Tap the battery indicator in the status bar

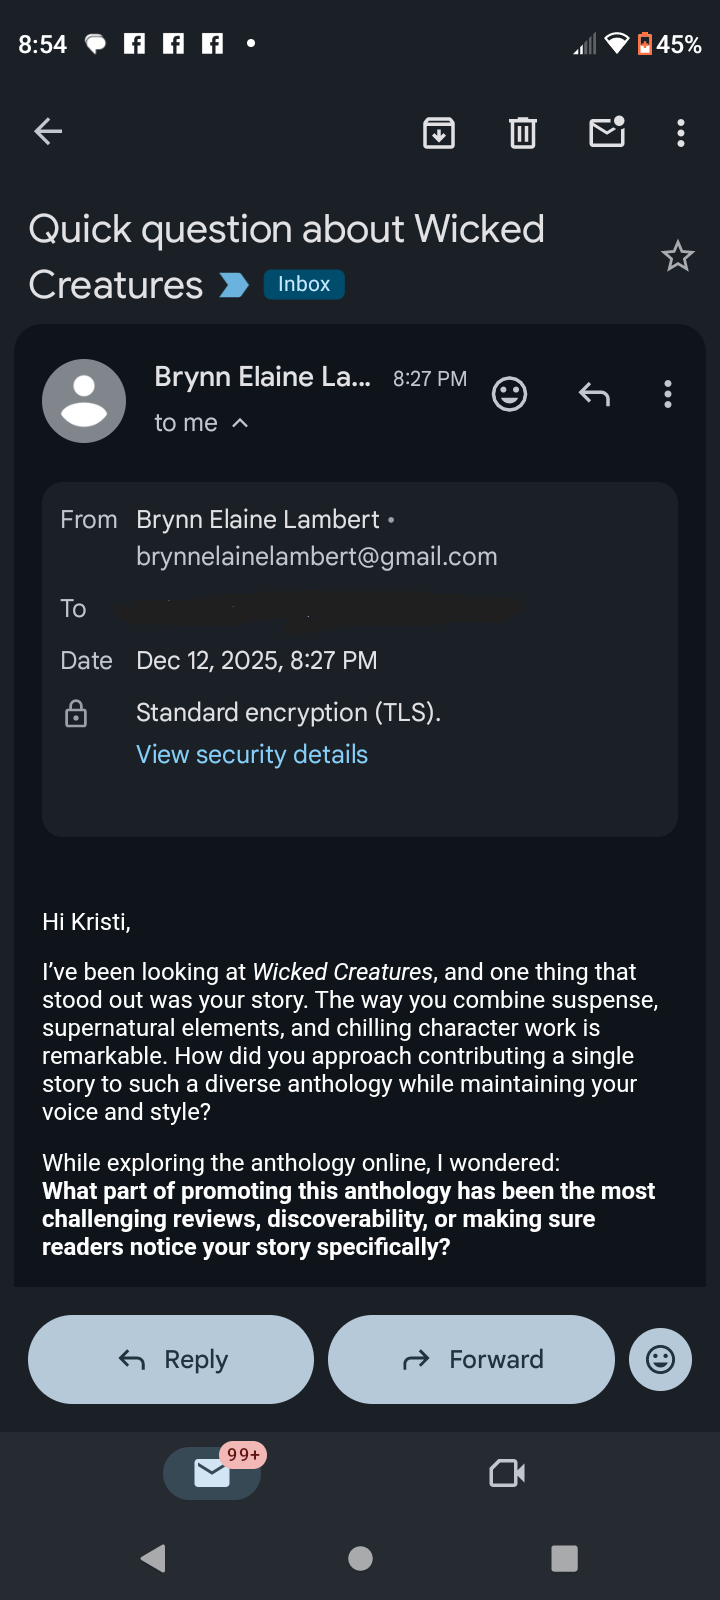pyautogui.click(x=646, y=43)
